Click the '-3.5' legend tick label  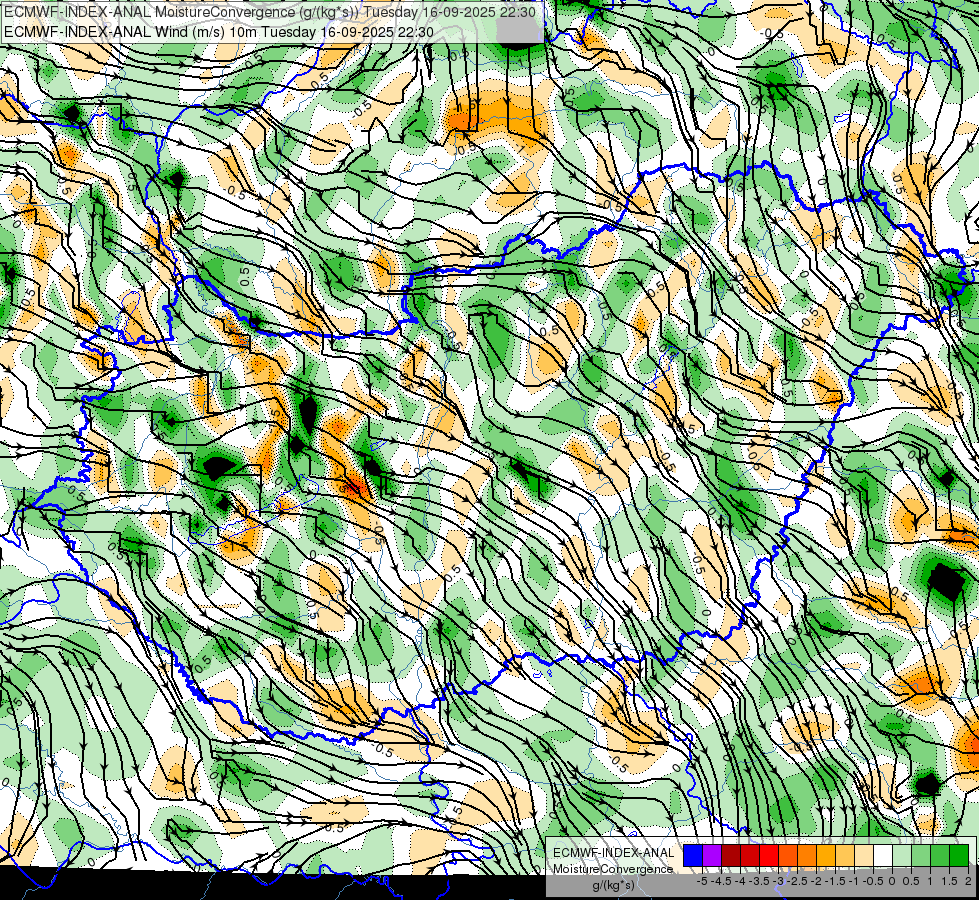click(x=759, y=881)
